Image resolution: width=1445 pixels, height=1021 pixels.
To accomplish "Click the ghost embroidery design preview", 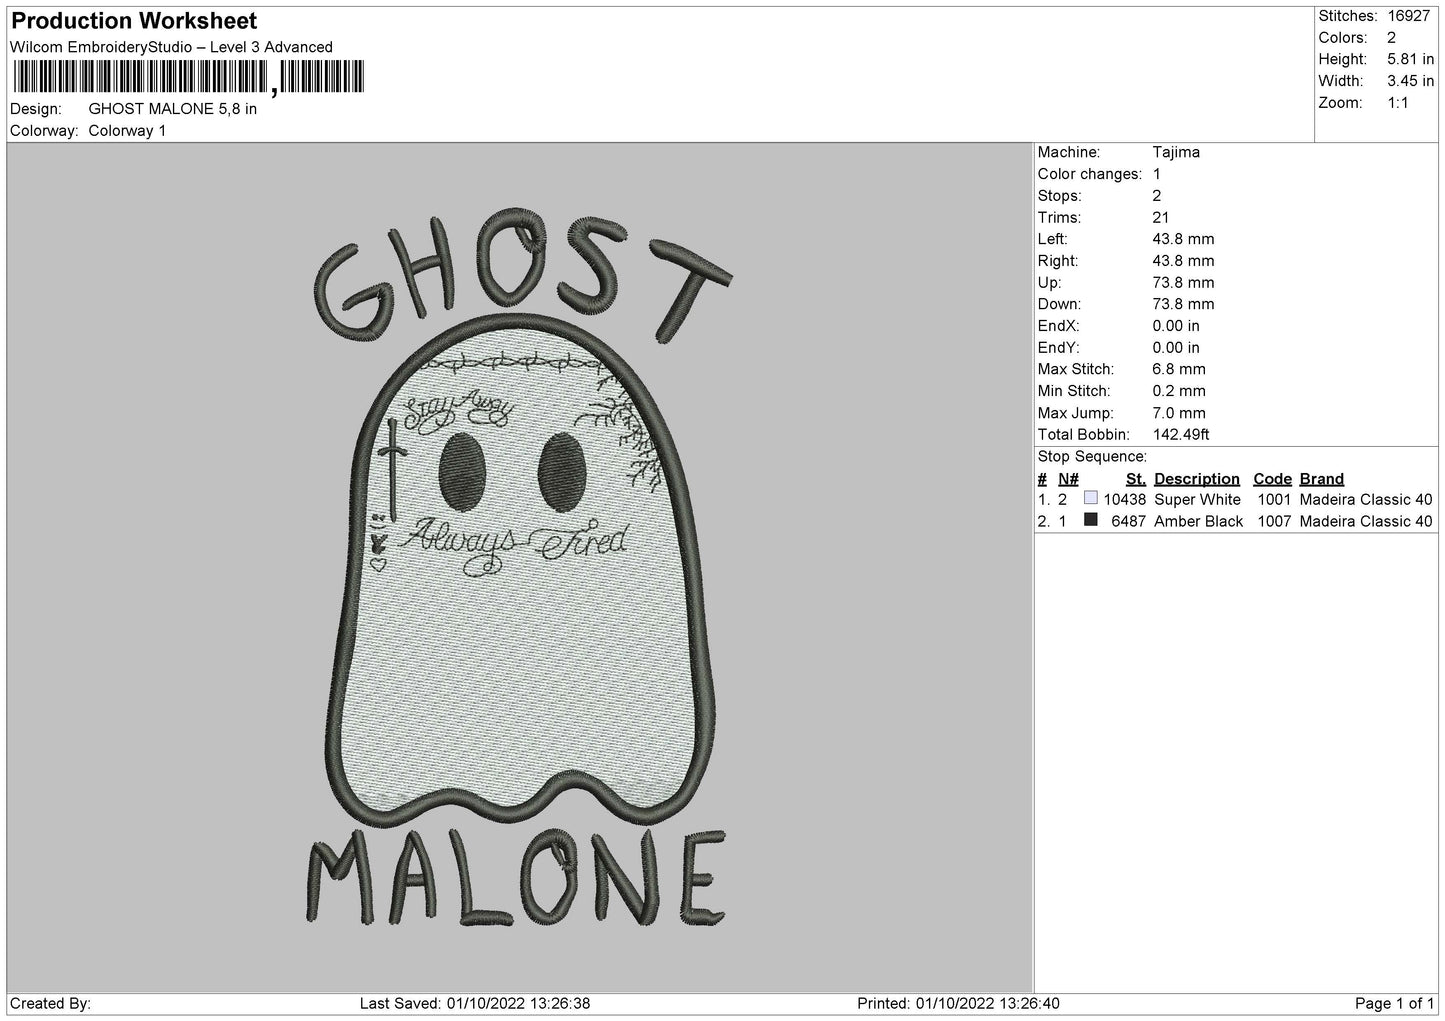I will coord(519,568).
